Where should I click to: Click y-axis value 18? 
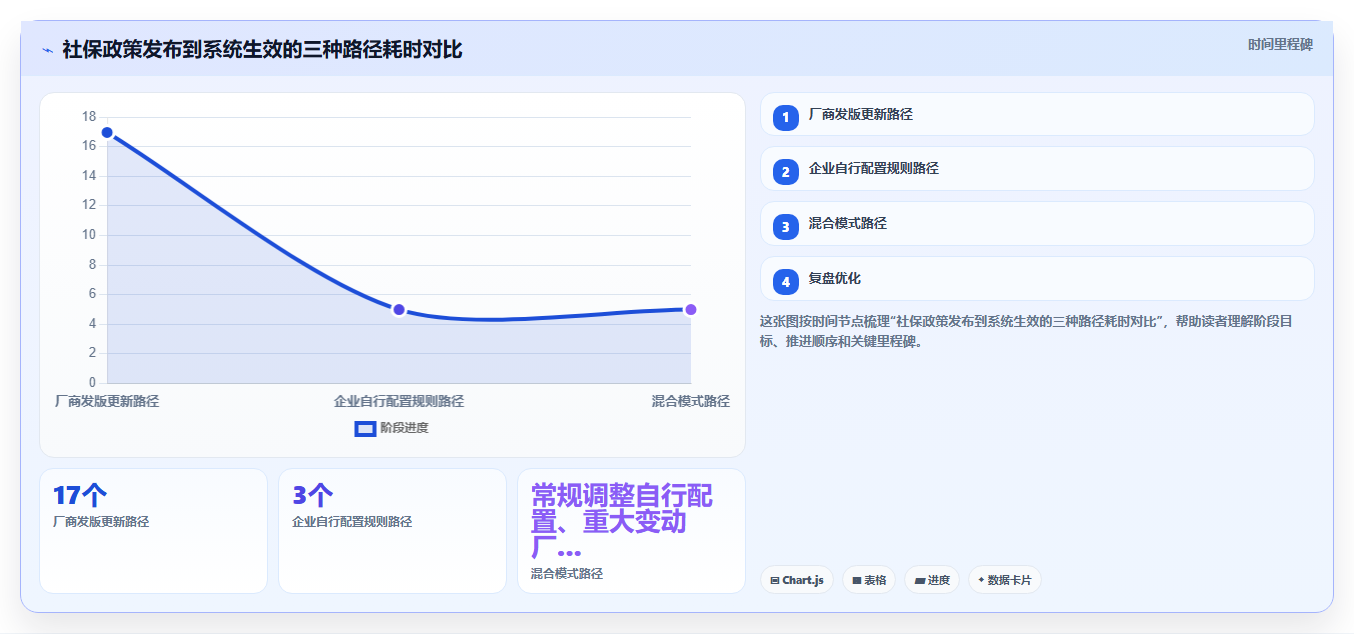[89, 117]
